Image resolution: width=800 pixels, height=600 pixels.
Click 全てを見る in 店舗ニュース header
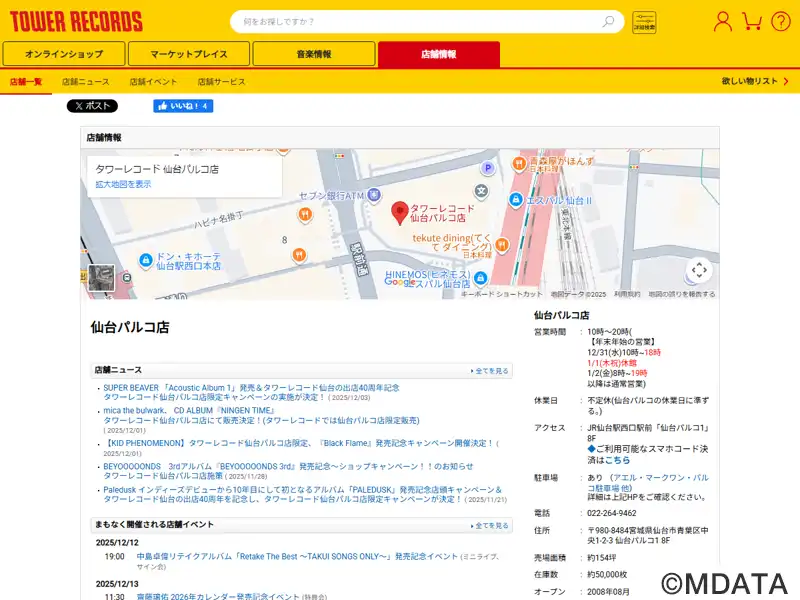pyautogui.click(x=490, y=371)
